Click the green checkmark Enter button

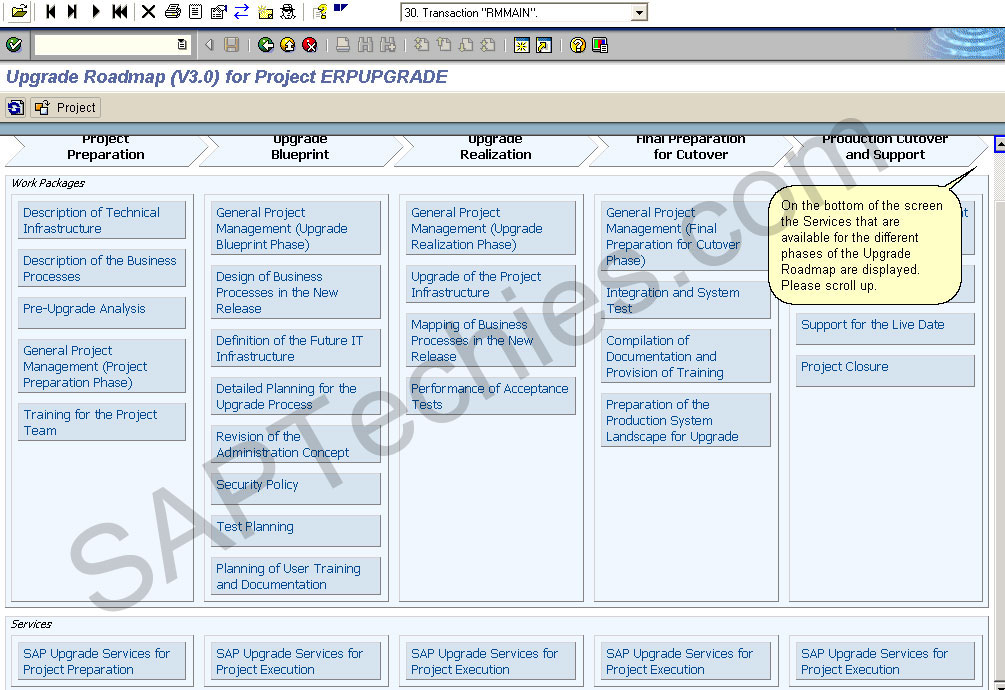coord(13,45)
